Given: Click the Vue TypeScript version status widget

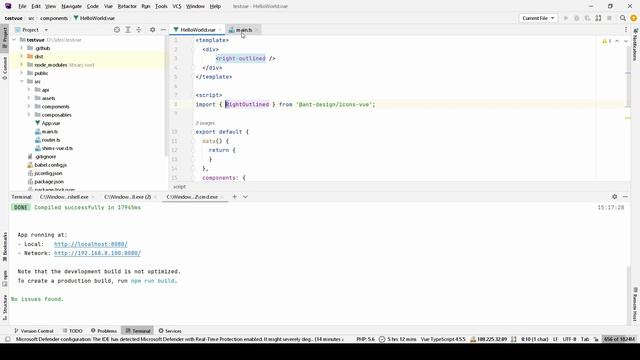Looking at the screenshot, I should 443,339.
